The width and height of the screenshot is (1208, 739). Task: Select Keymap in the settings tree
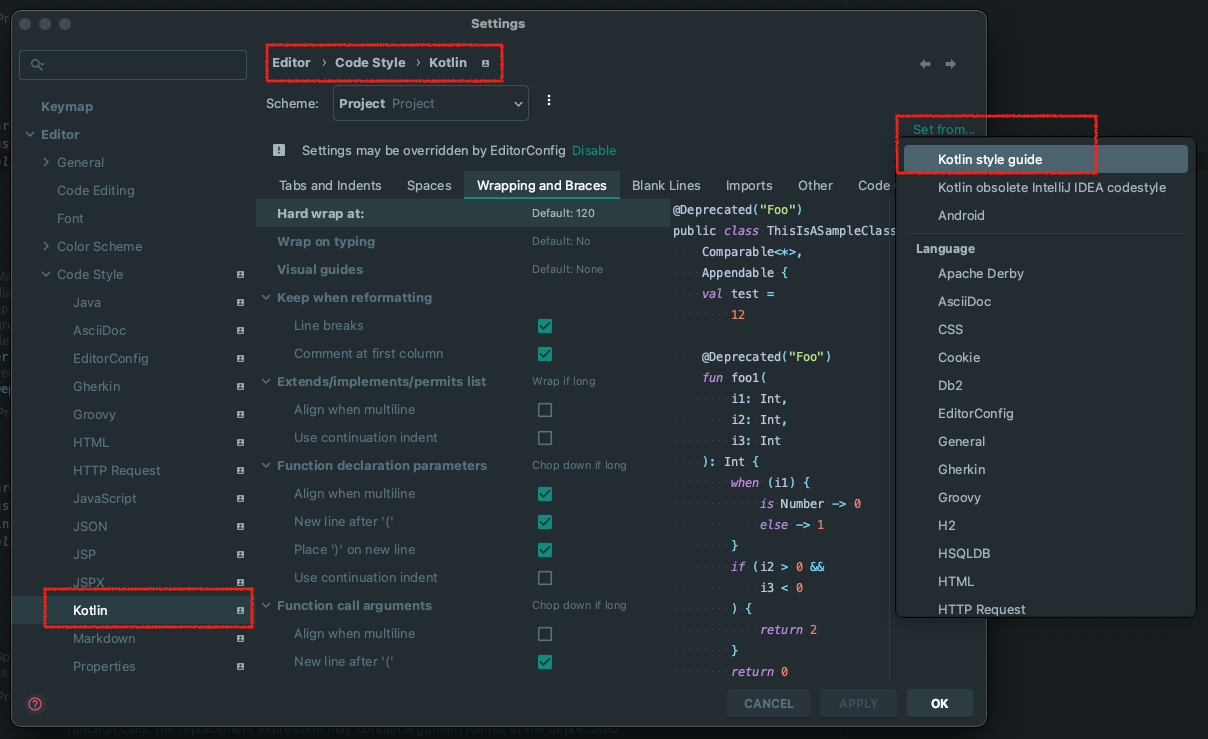pos(67,106)
